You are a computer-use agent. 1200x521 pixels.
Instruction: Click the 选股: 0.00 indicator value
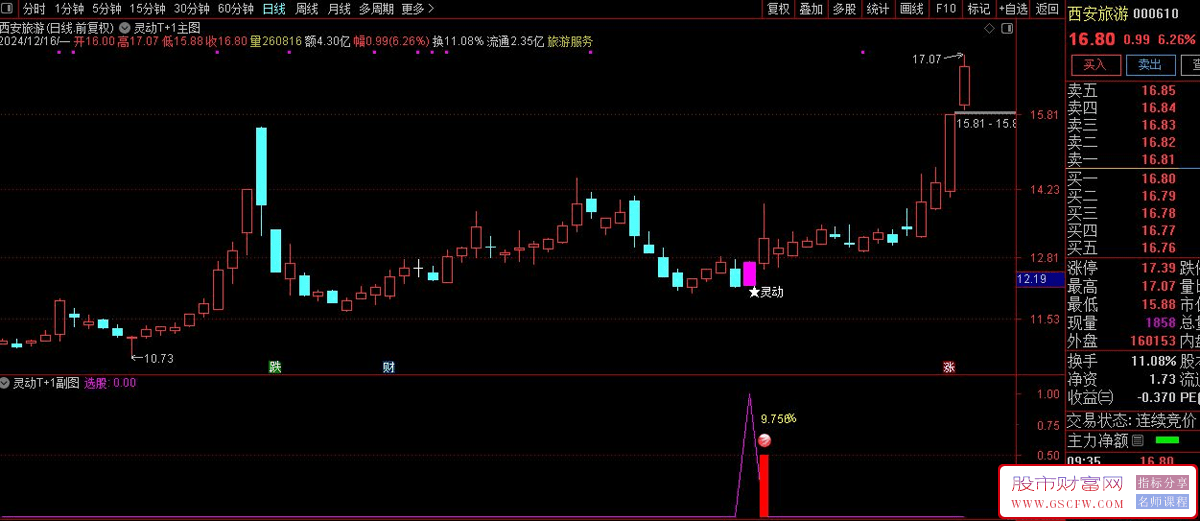pyautogui.click(x=110, y=383)
